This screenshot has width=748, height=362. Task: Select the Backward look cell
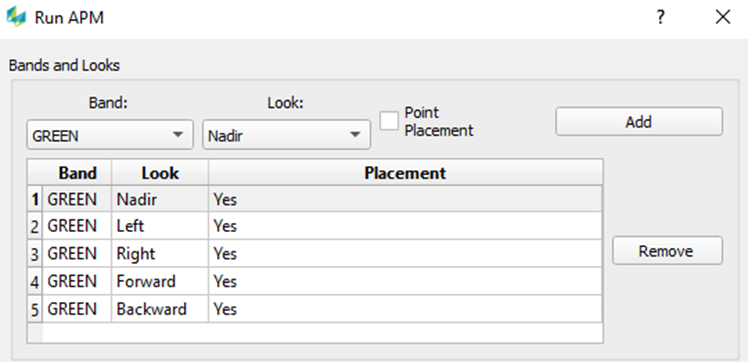point(160,309)
